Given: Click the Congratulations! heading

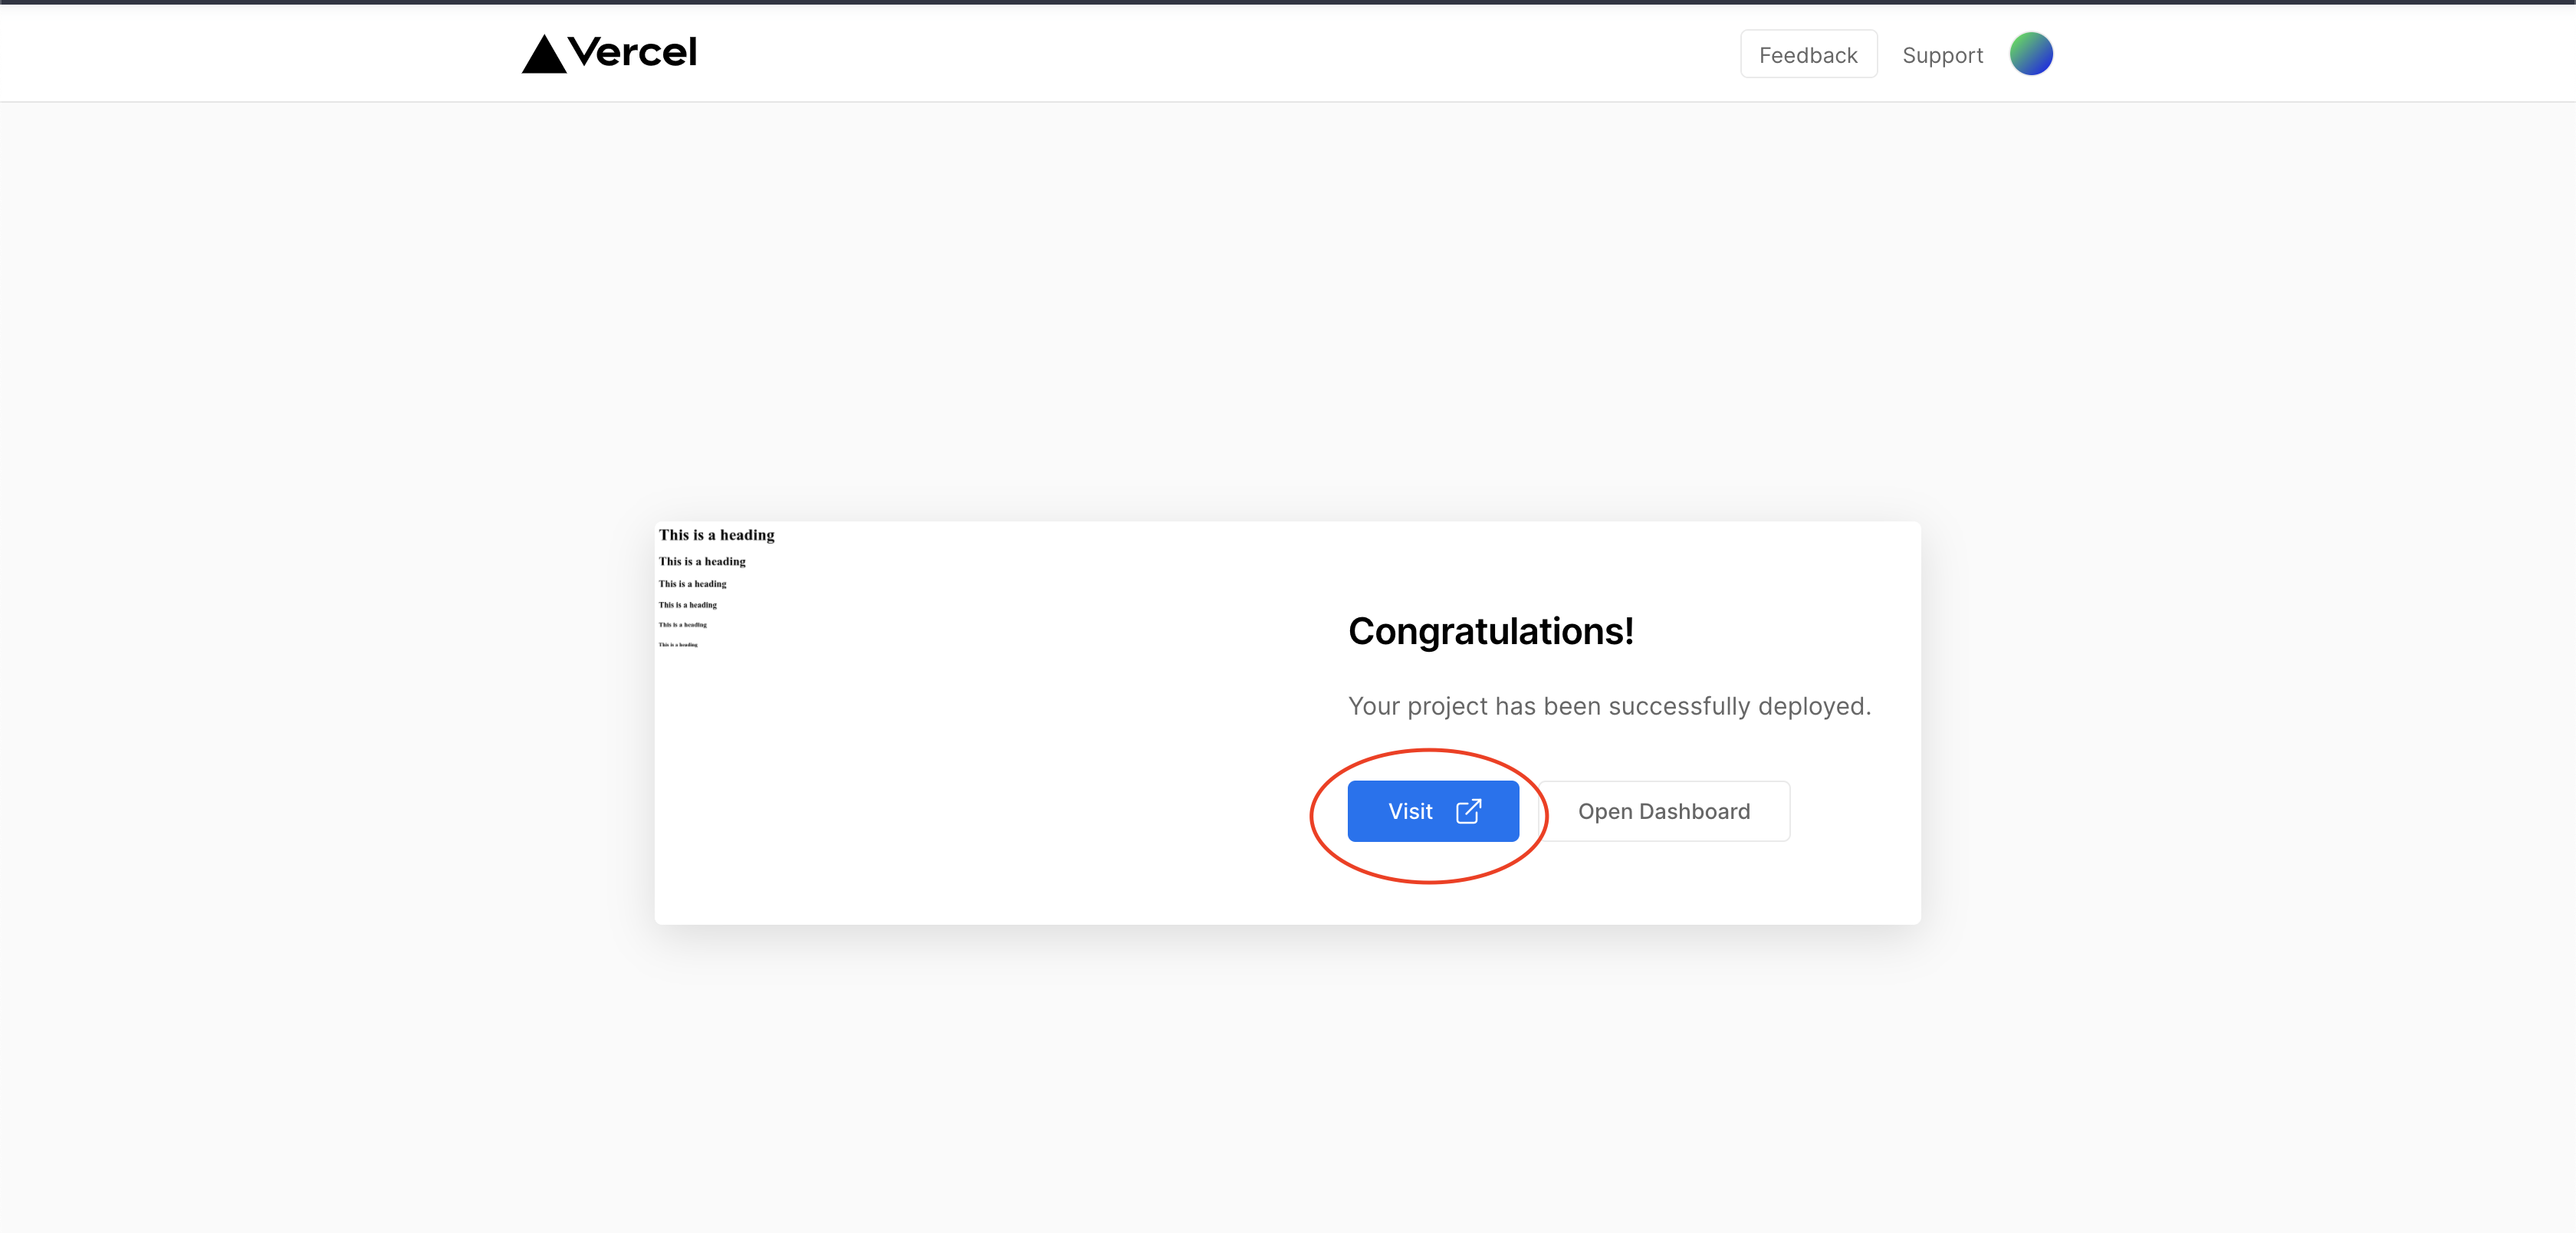Looking at the screenshot, I should click(x=1490, y=632).
